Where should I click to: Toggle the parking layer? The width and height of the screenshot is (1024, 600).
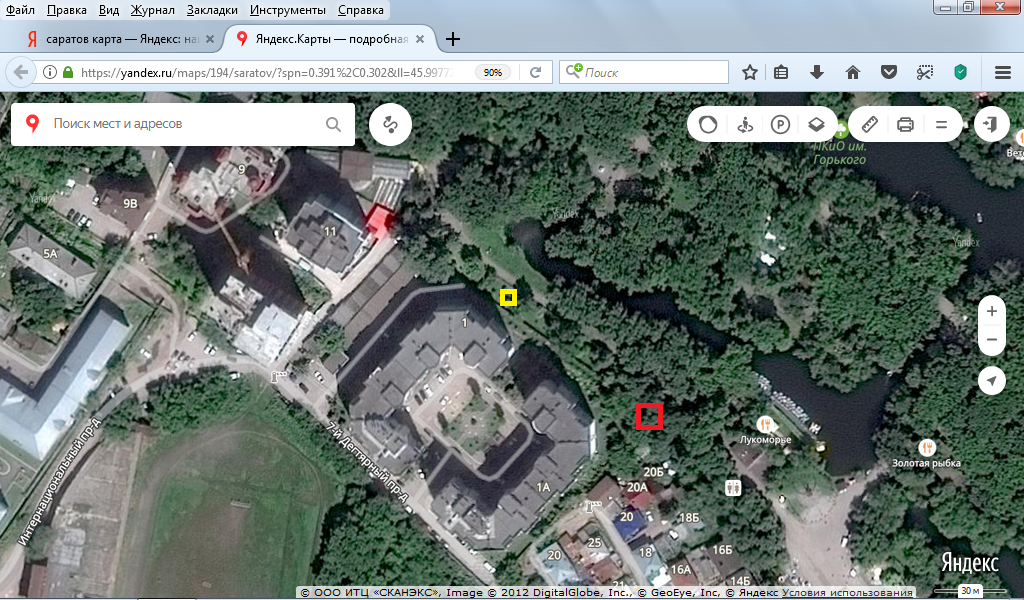click(x=780, y=124)
